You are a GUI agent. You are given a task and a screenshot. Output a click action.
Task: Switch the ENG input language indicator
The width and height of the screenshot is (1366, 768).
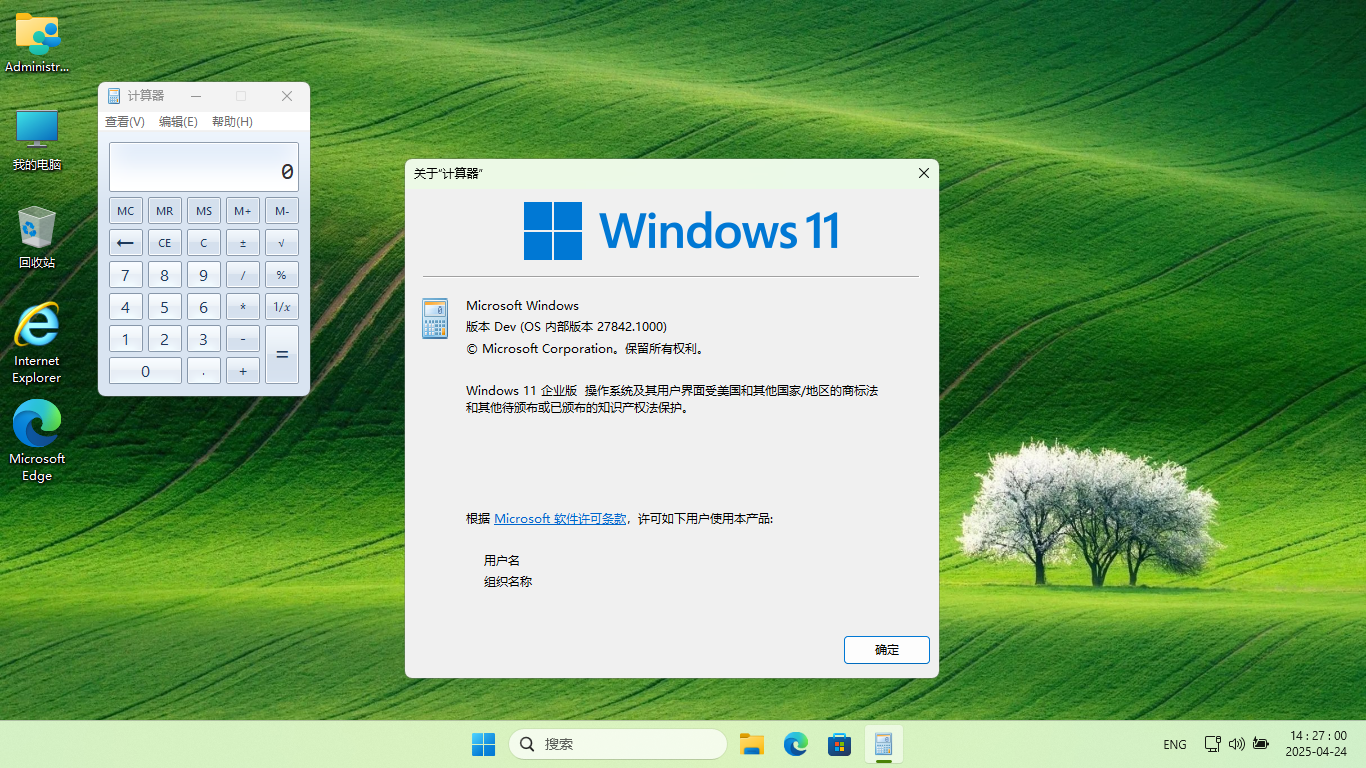[x=1175, y=744]
